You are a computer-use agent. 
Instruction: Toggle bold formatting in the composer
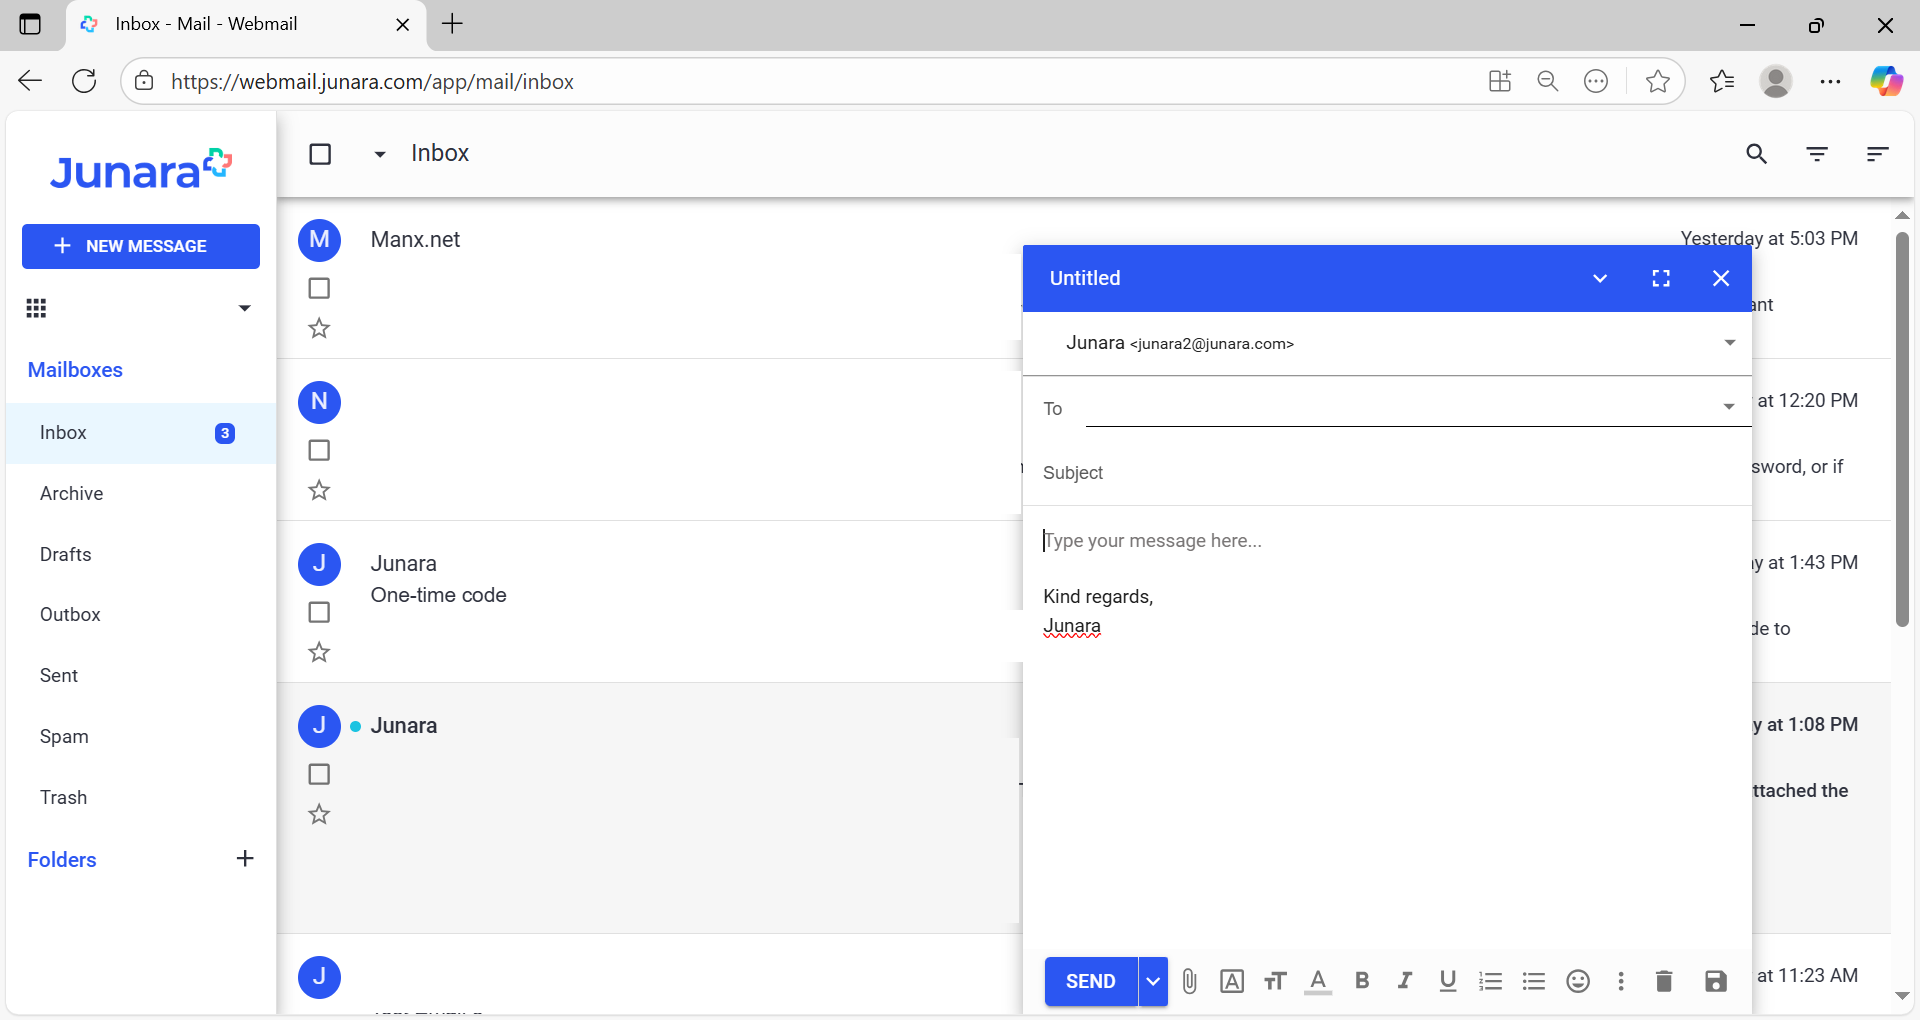(x=1362, y=981)
